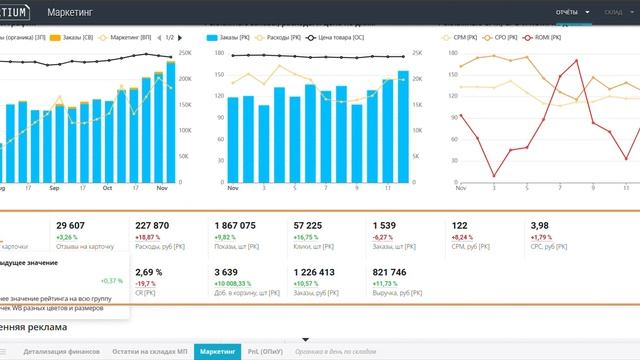Image resolution: width=640 pixels, height=360 pixels.
Task: Click the black collapse triangle above tabs
Action: point(305,340)
